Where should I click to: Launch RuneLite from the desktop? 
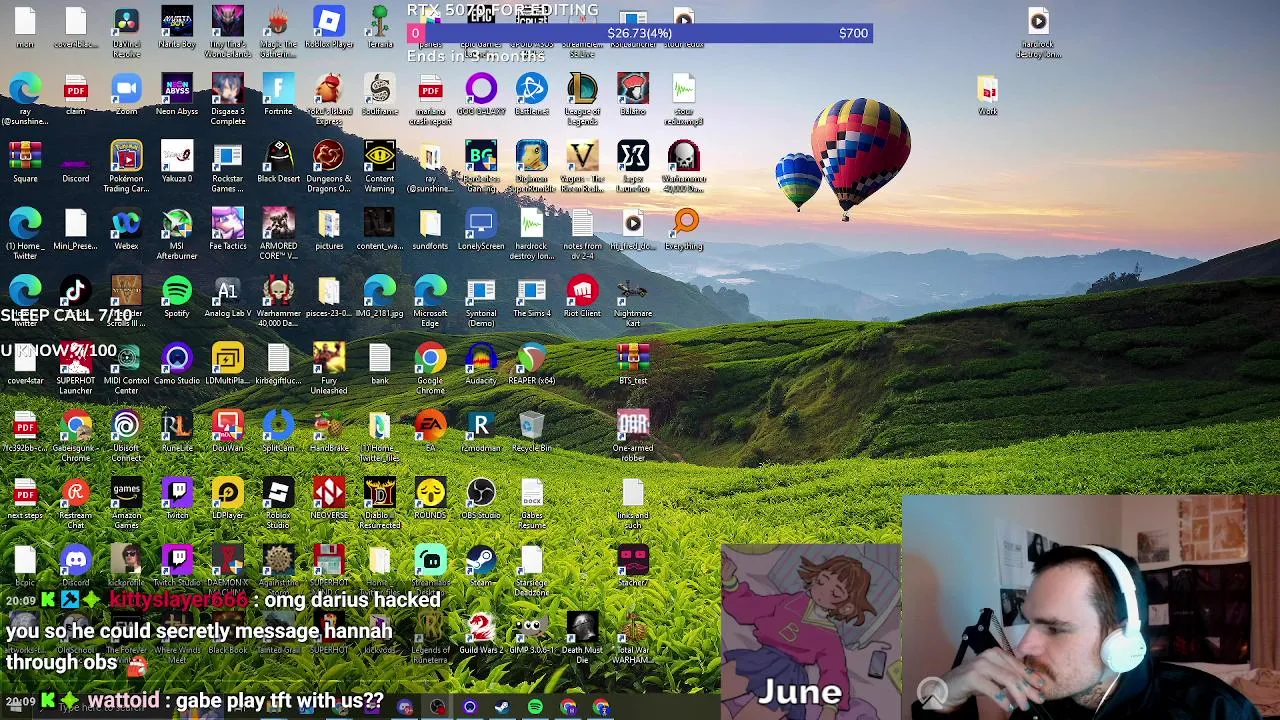177,430
